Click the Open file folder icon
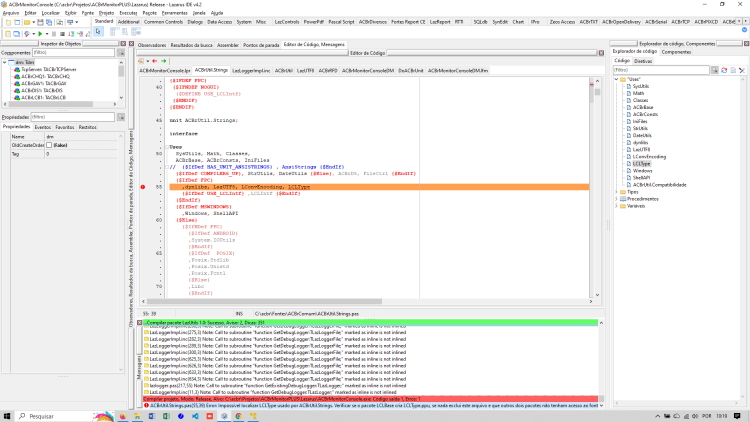 click(x=27, y=22)
